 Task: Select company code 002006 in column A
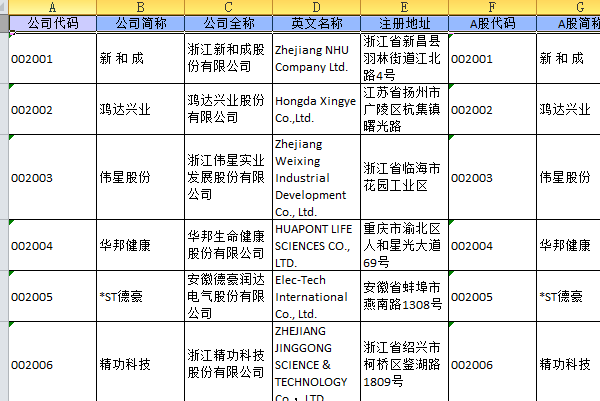click(x=52, y=362)
